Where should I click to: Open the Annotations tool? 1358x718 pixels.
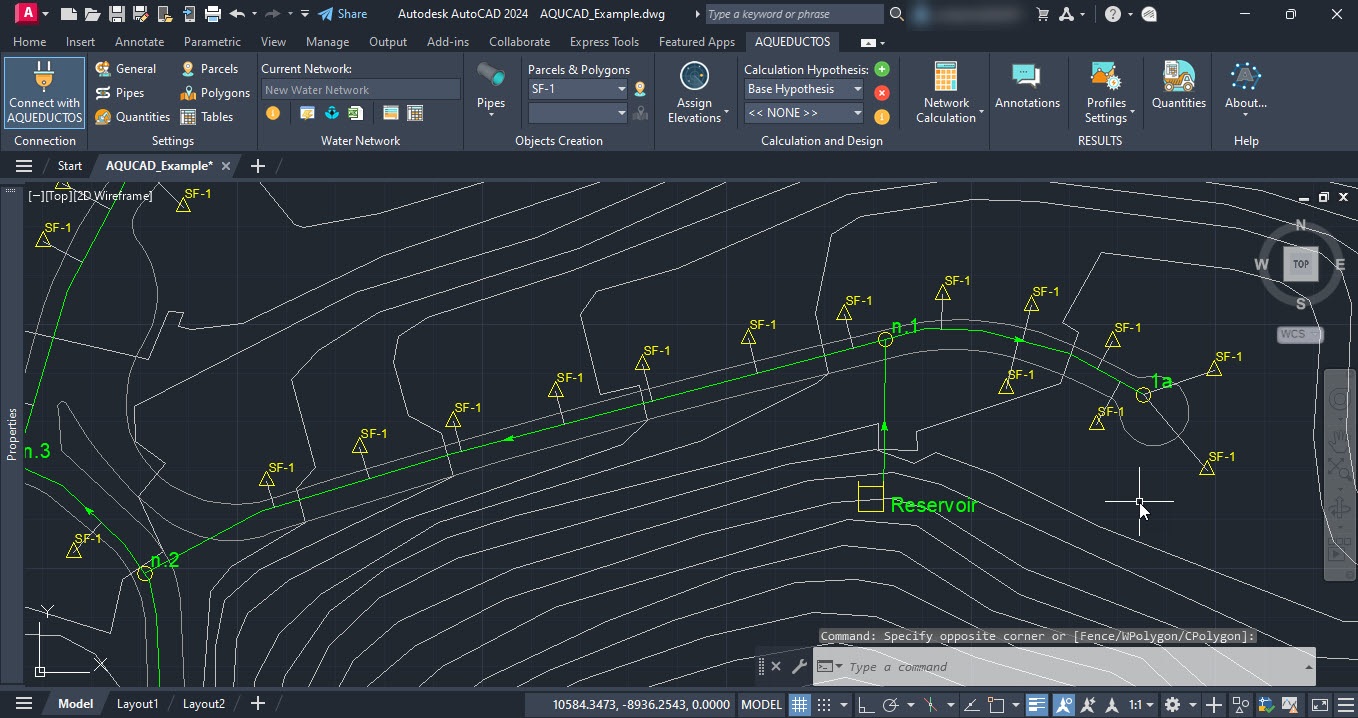click(x=1027, y=86)
